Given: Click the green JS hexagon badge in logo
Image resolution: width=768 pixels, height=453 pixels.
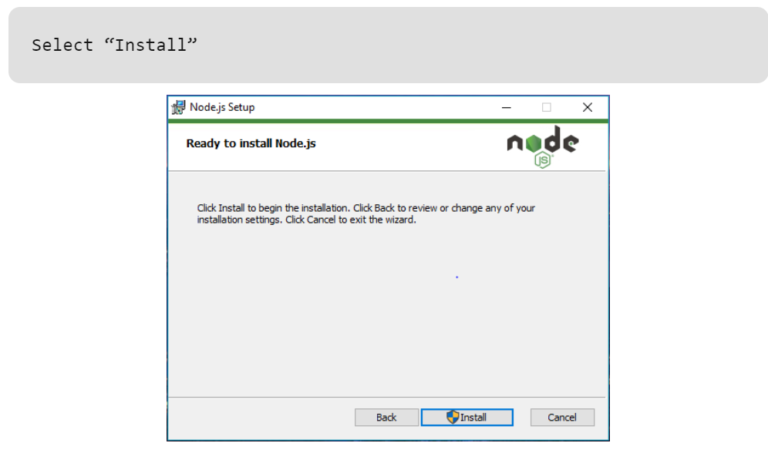Looking at the screenshot, I should point(543,160).
